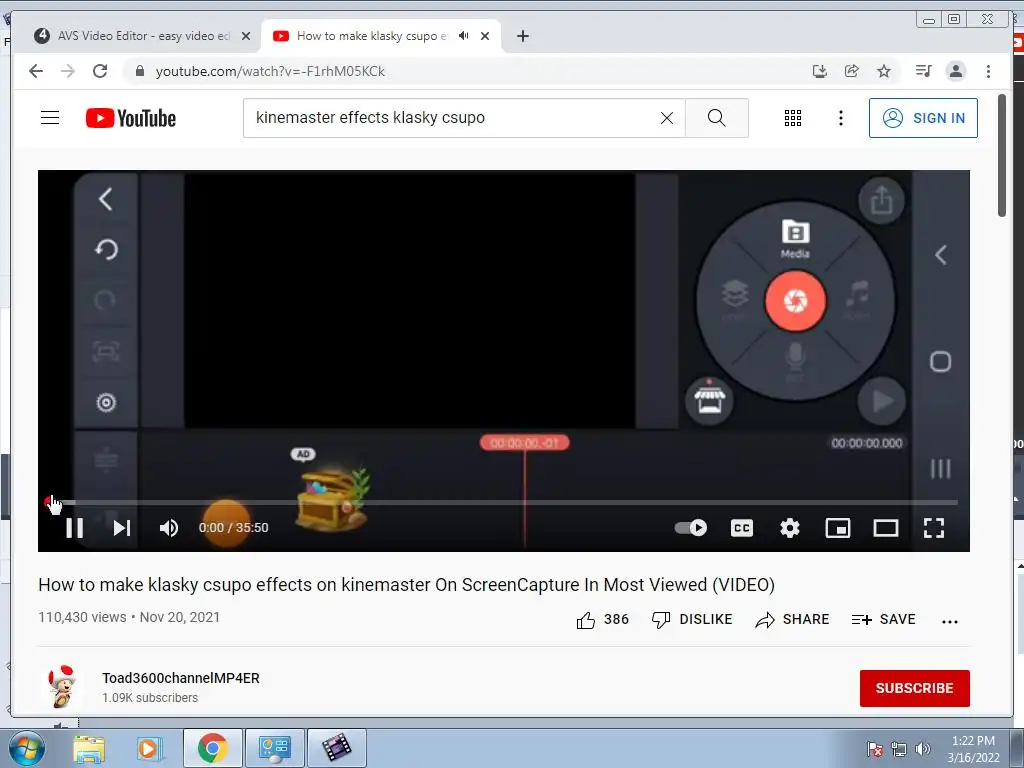The height and width of the screenshot is (768, 1024).
Task: Open YouTube hamburger guide menu
Action: tap(50, 118)
